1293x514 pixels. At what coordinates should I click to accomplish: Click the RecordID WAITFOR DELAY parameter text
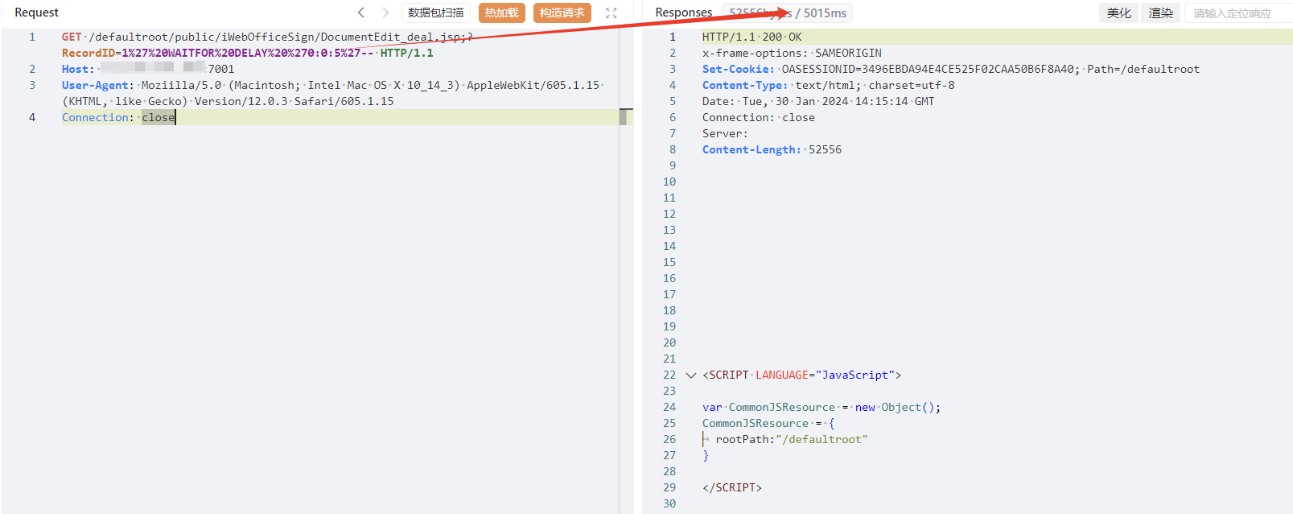[x=217, y=53]
